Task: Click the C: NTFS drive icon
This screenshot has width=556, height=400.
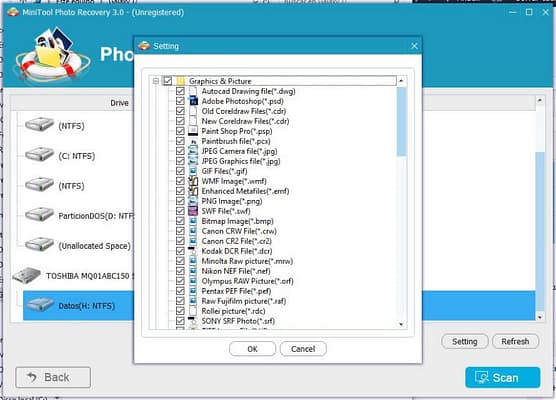Action: (x=39, y=155)
